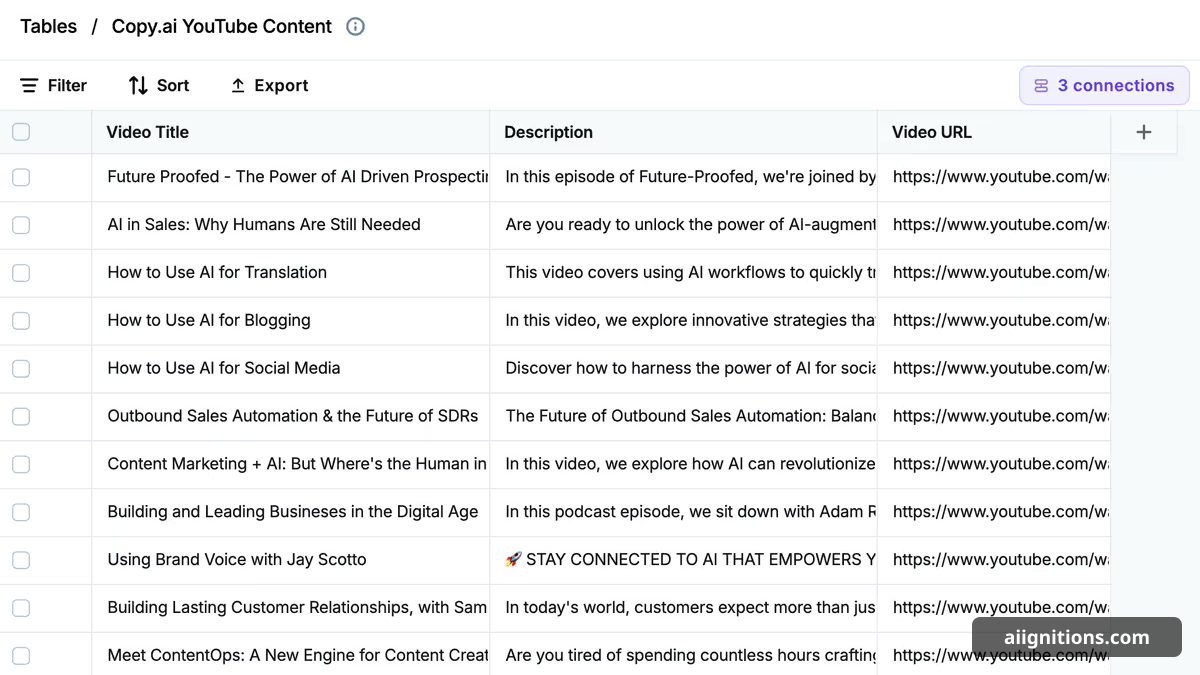Select the "How to Use AI for Translation" cell

tap(291, 273)
